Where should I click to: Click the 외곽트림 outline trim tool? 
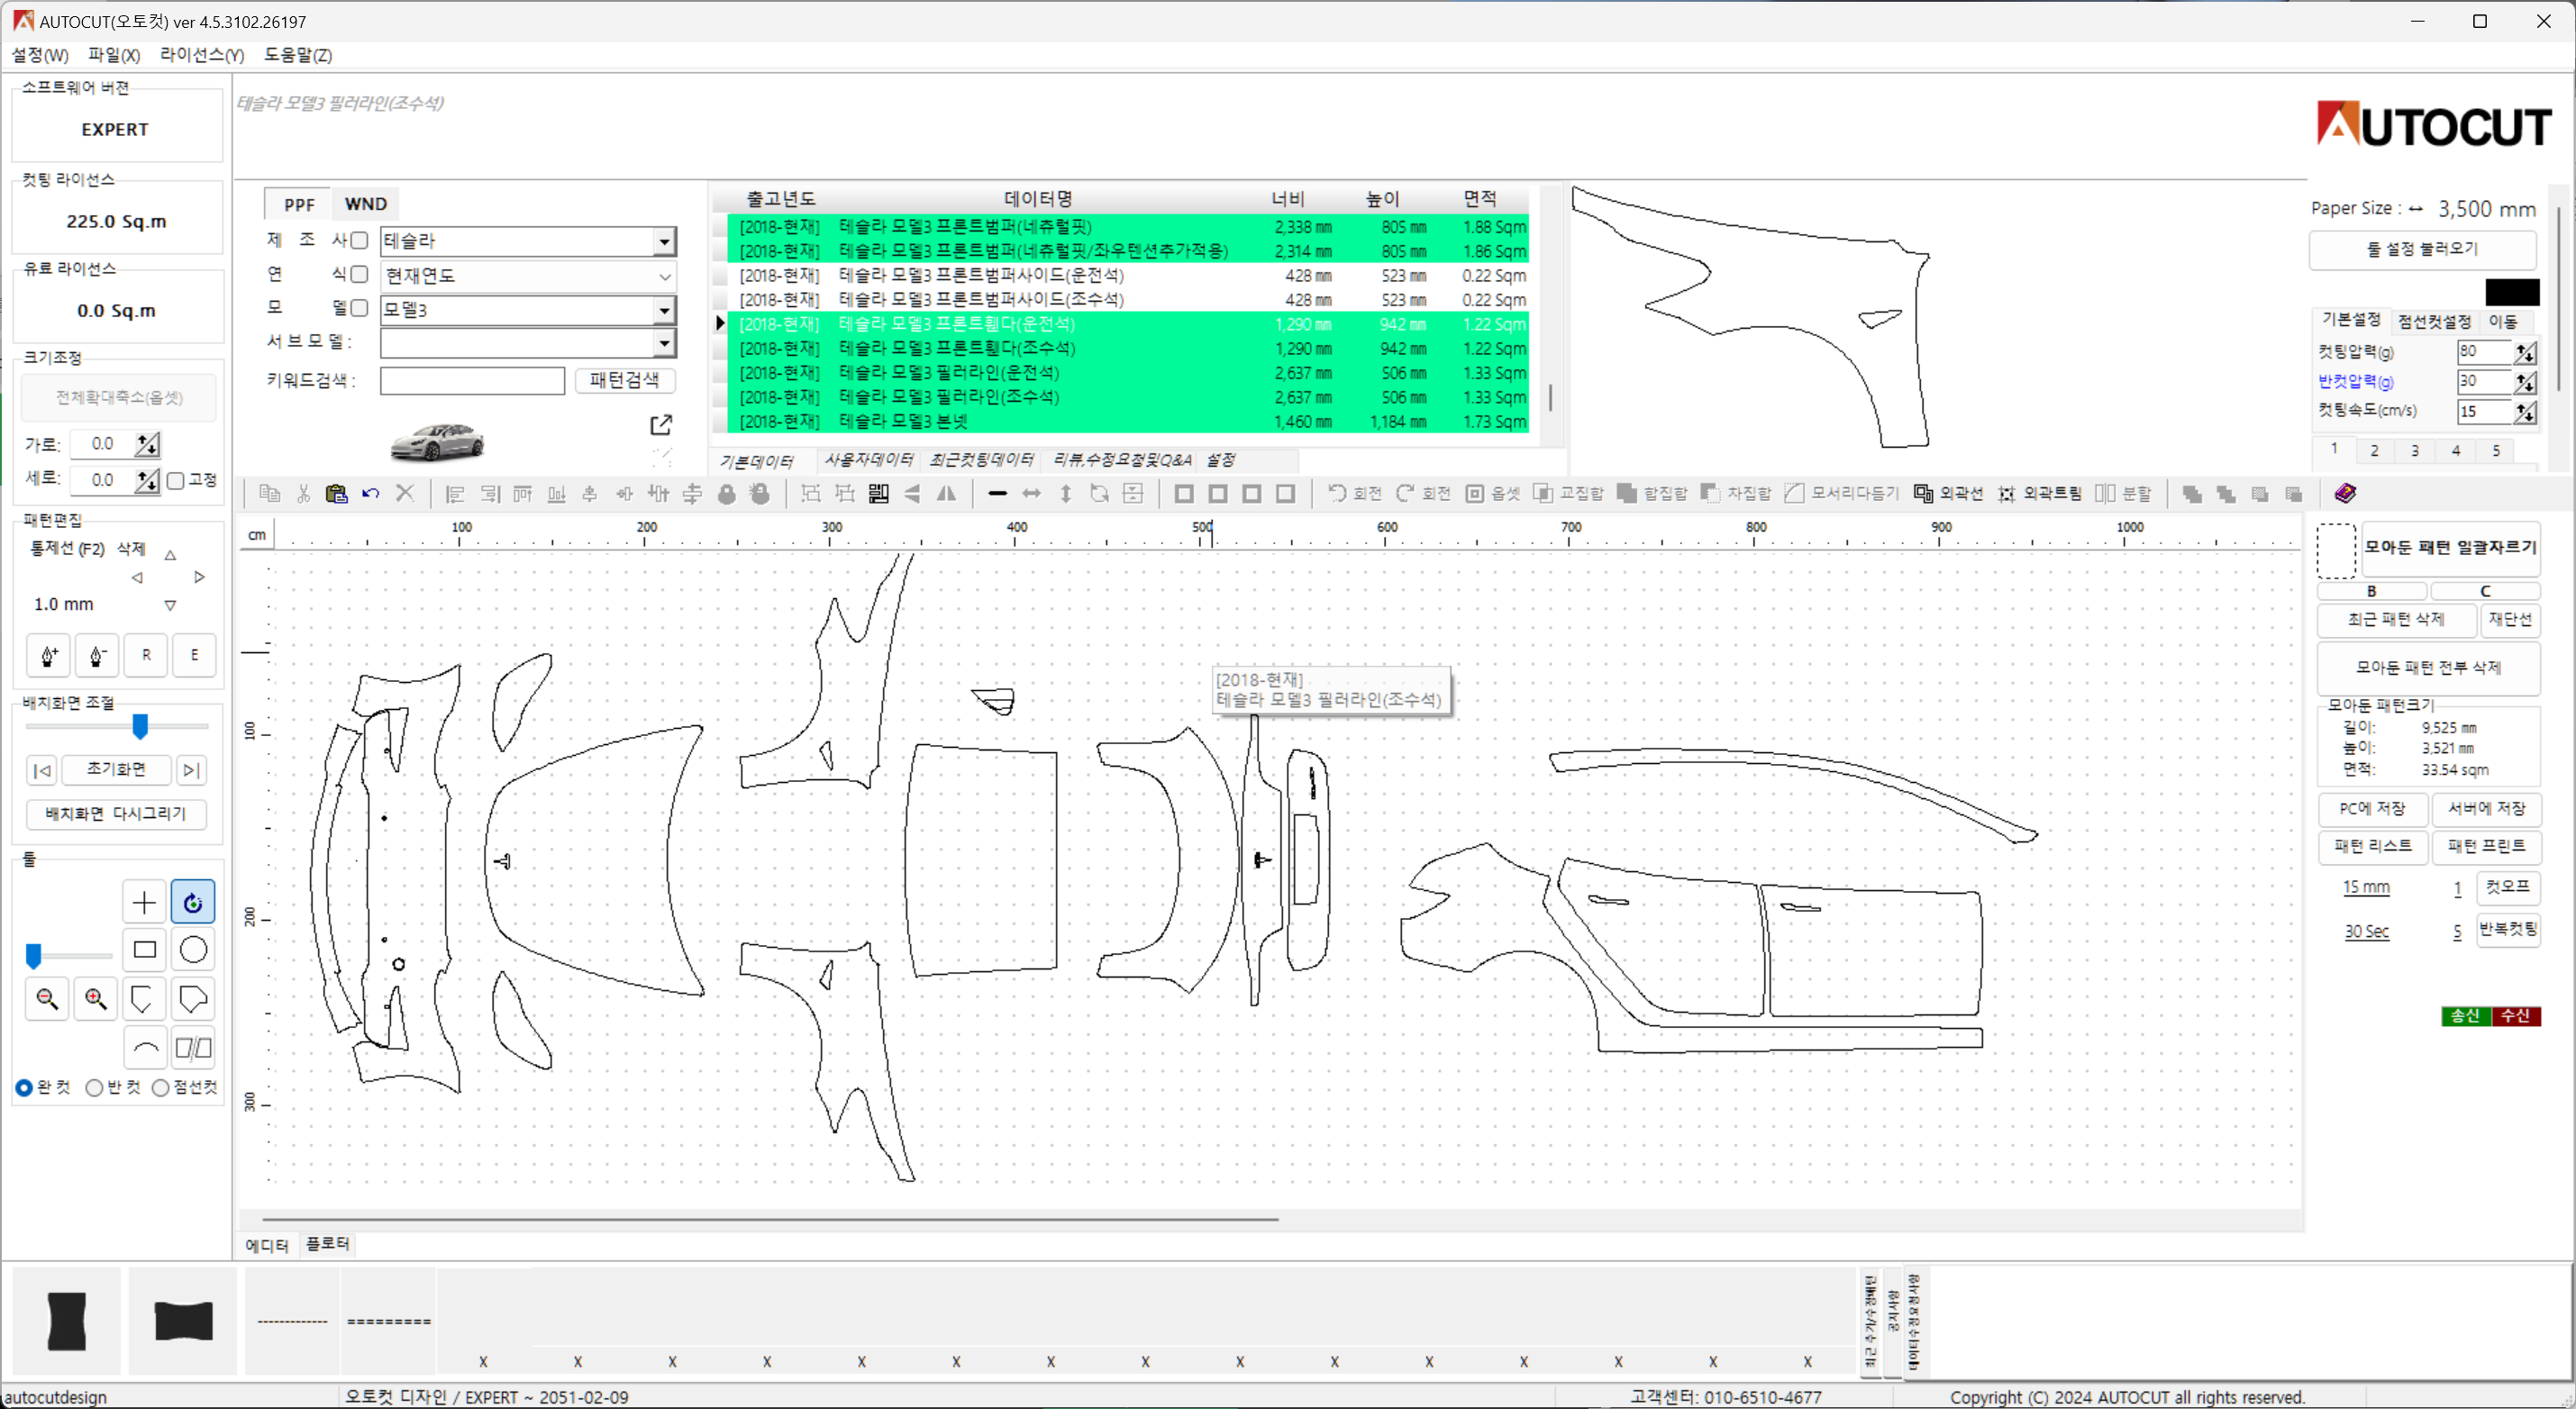2040,493
